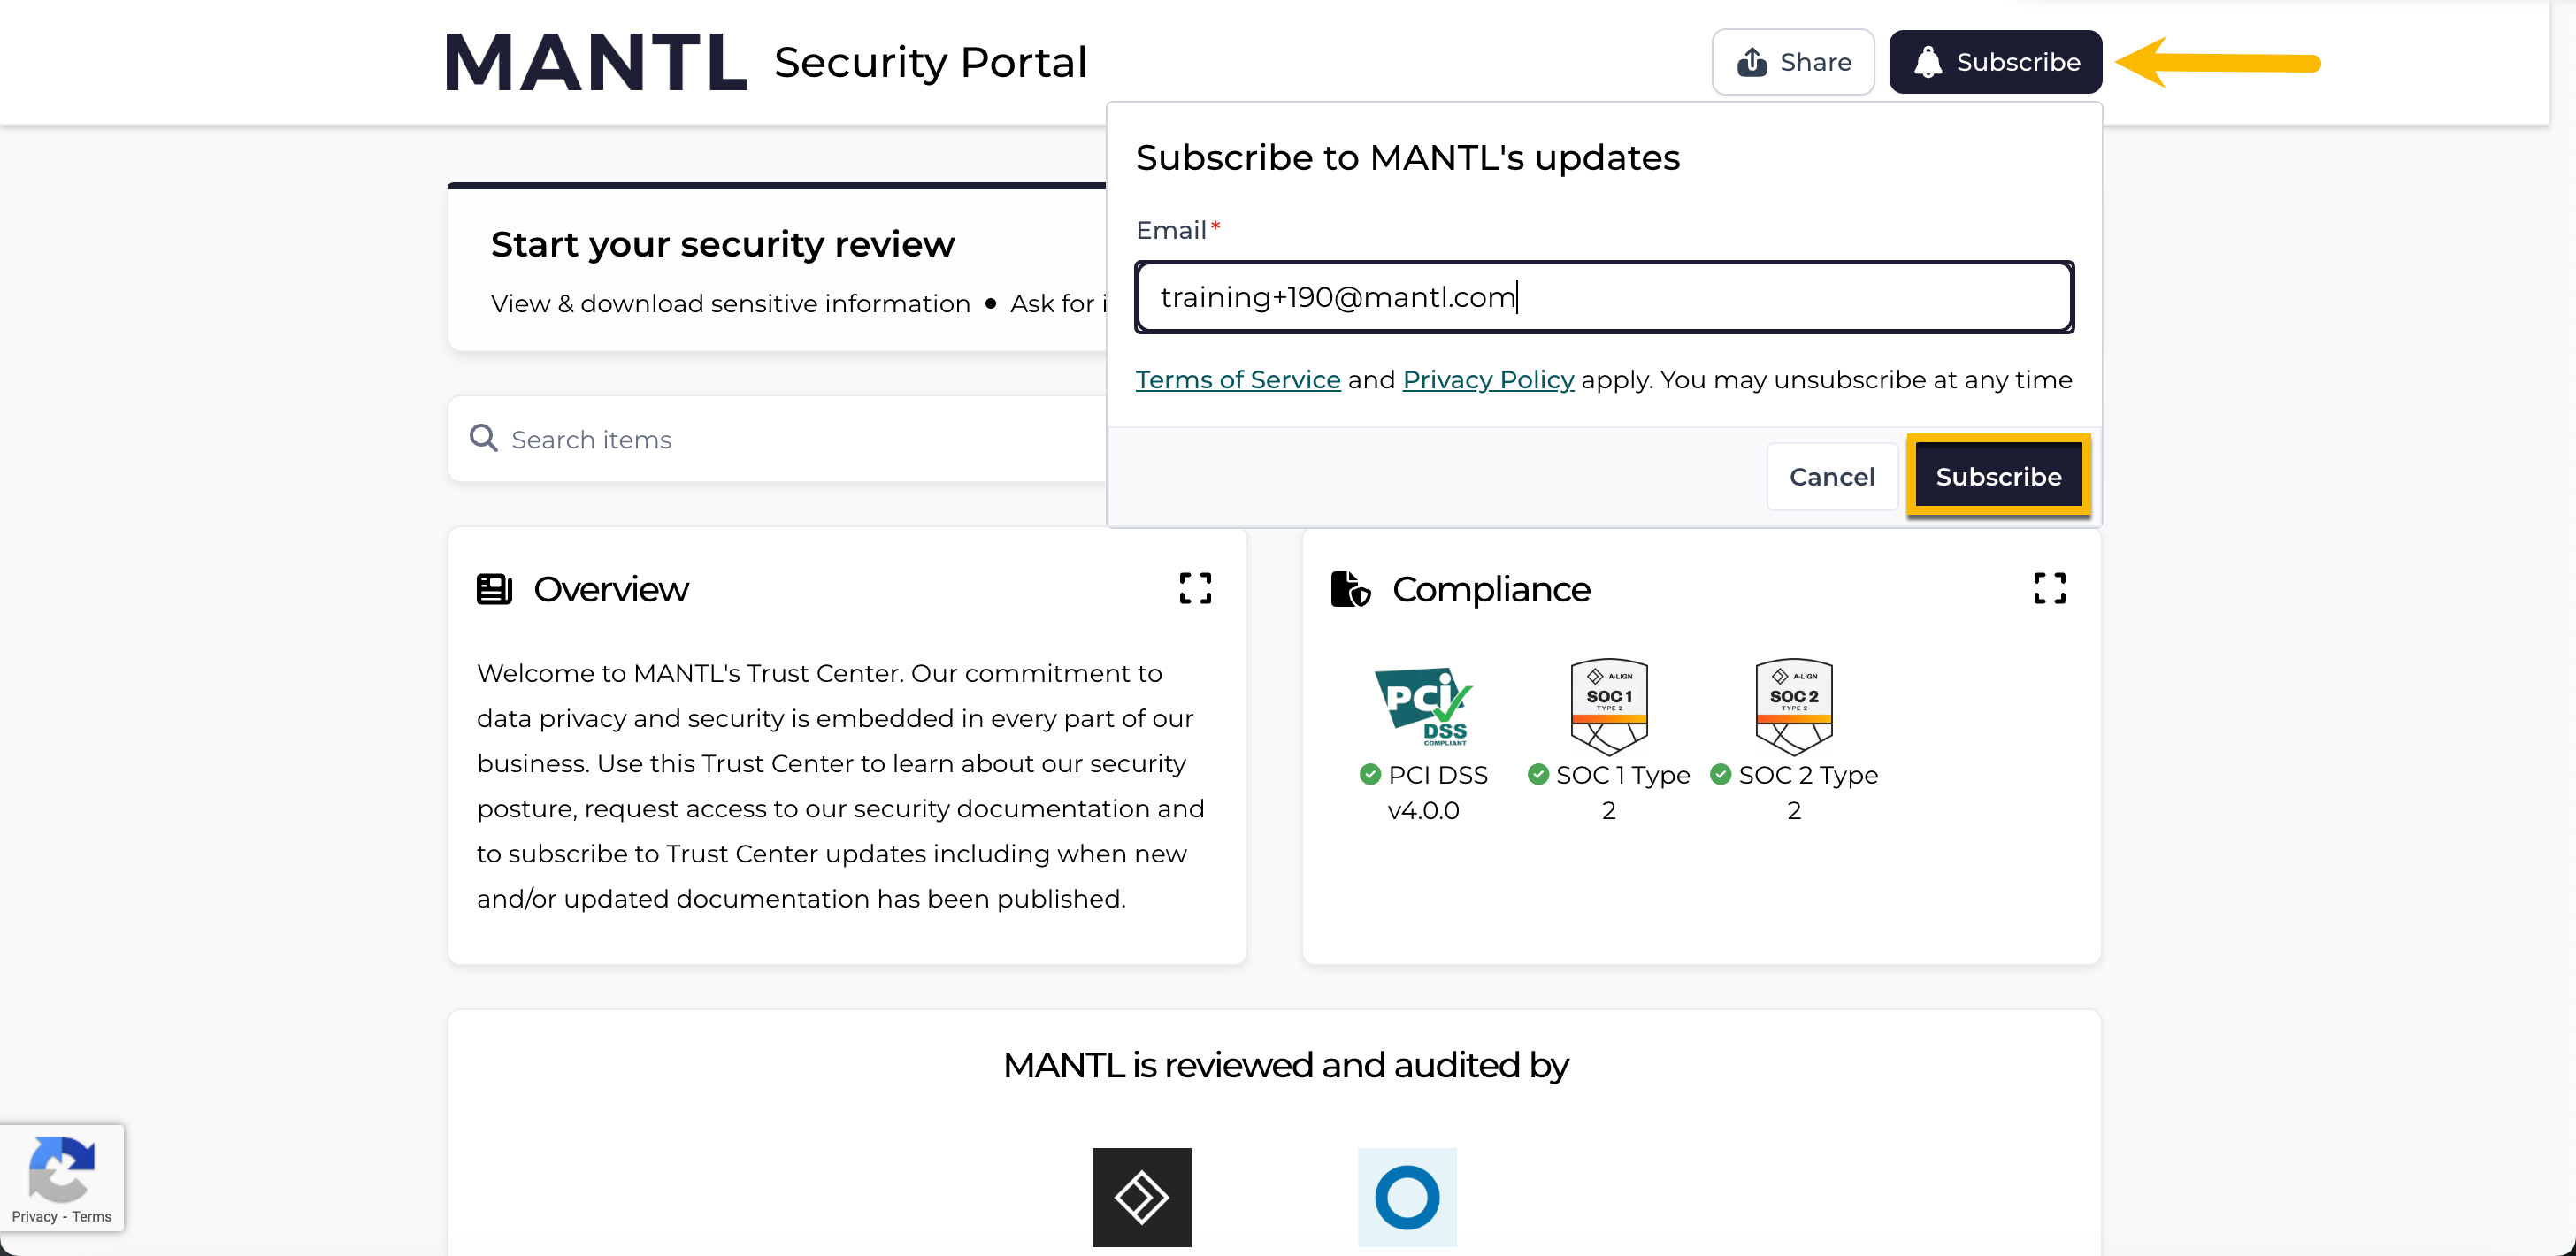Viewport: 2576px width, 1256px height.
Task: Click the green check beside SOC 1
Action: click(1538, 774)
